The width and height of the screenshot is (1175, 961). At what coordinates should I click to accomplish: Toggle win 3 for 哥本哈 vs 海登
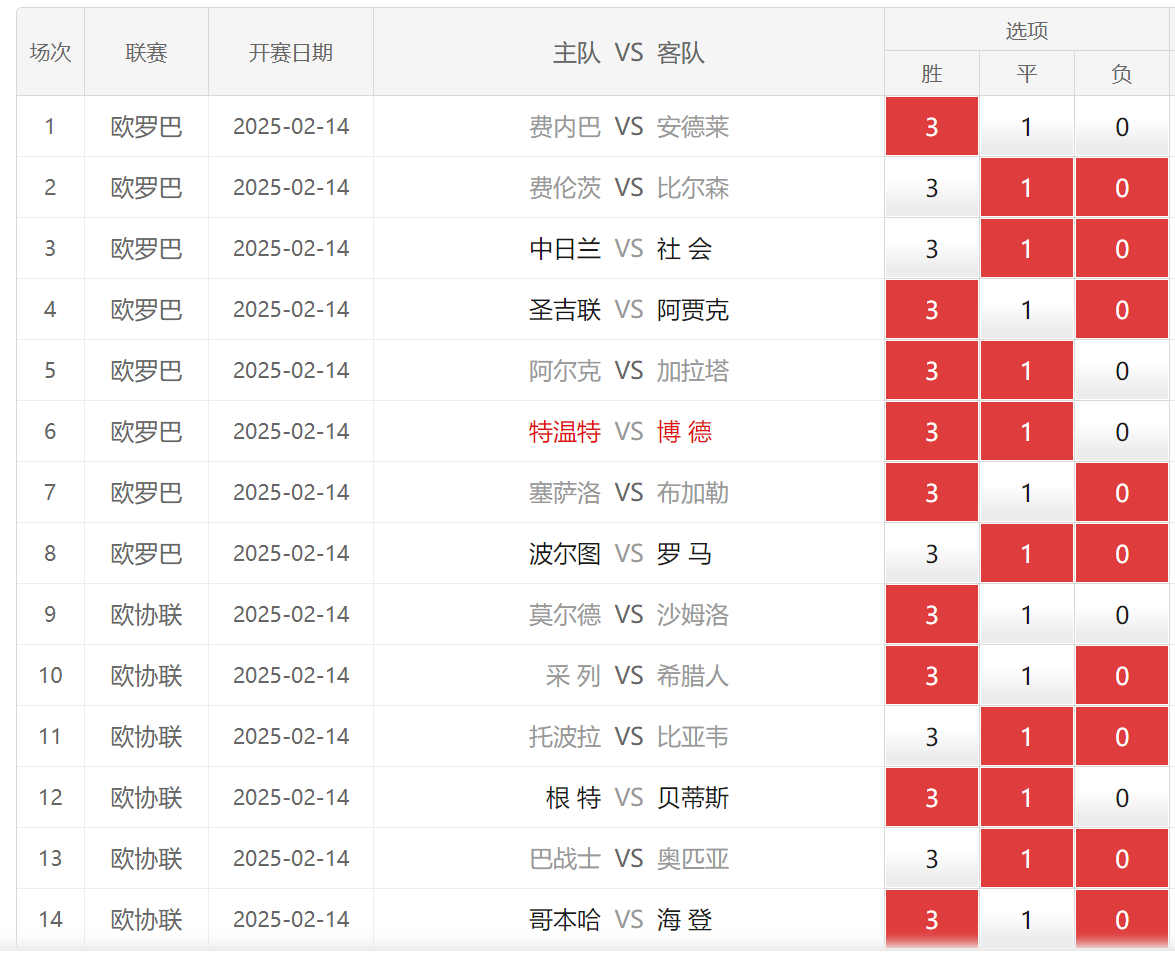(x=931, y=919)
